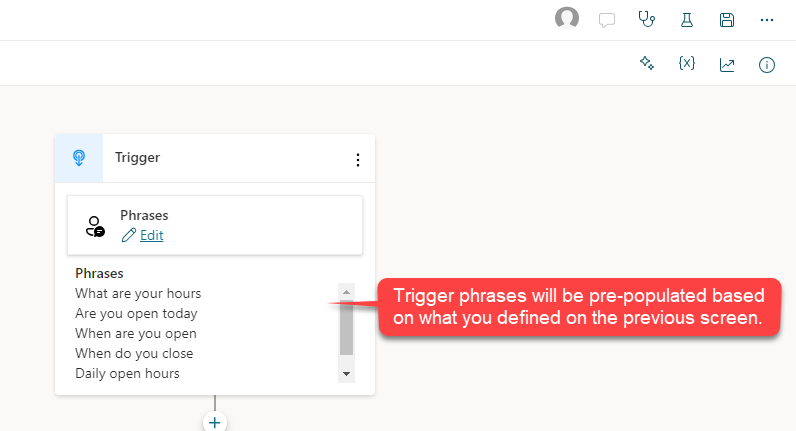Screen dimensions: 796x431
Task: Open the topic details info icon
Action: 767,65
